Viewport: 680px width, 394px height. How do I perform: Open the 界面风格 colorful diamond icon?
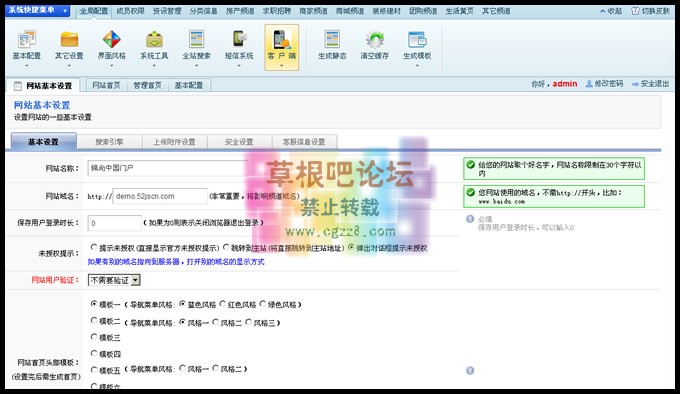(x=111, y=39)
